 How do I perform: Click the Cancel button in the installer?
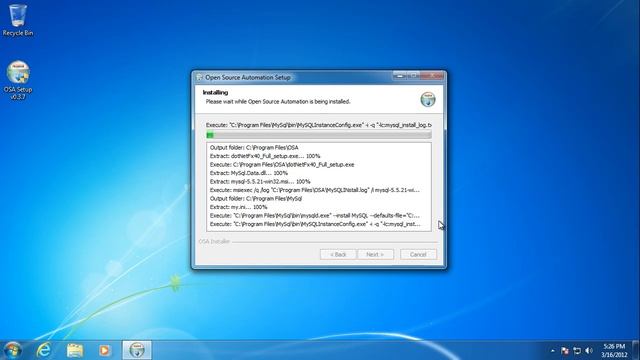tap(418, 254)
